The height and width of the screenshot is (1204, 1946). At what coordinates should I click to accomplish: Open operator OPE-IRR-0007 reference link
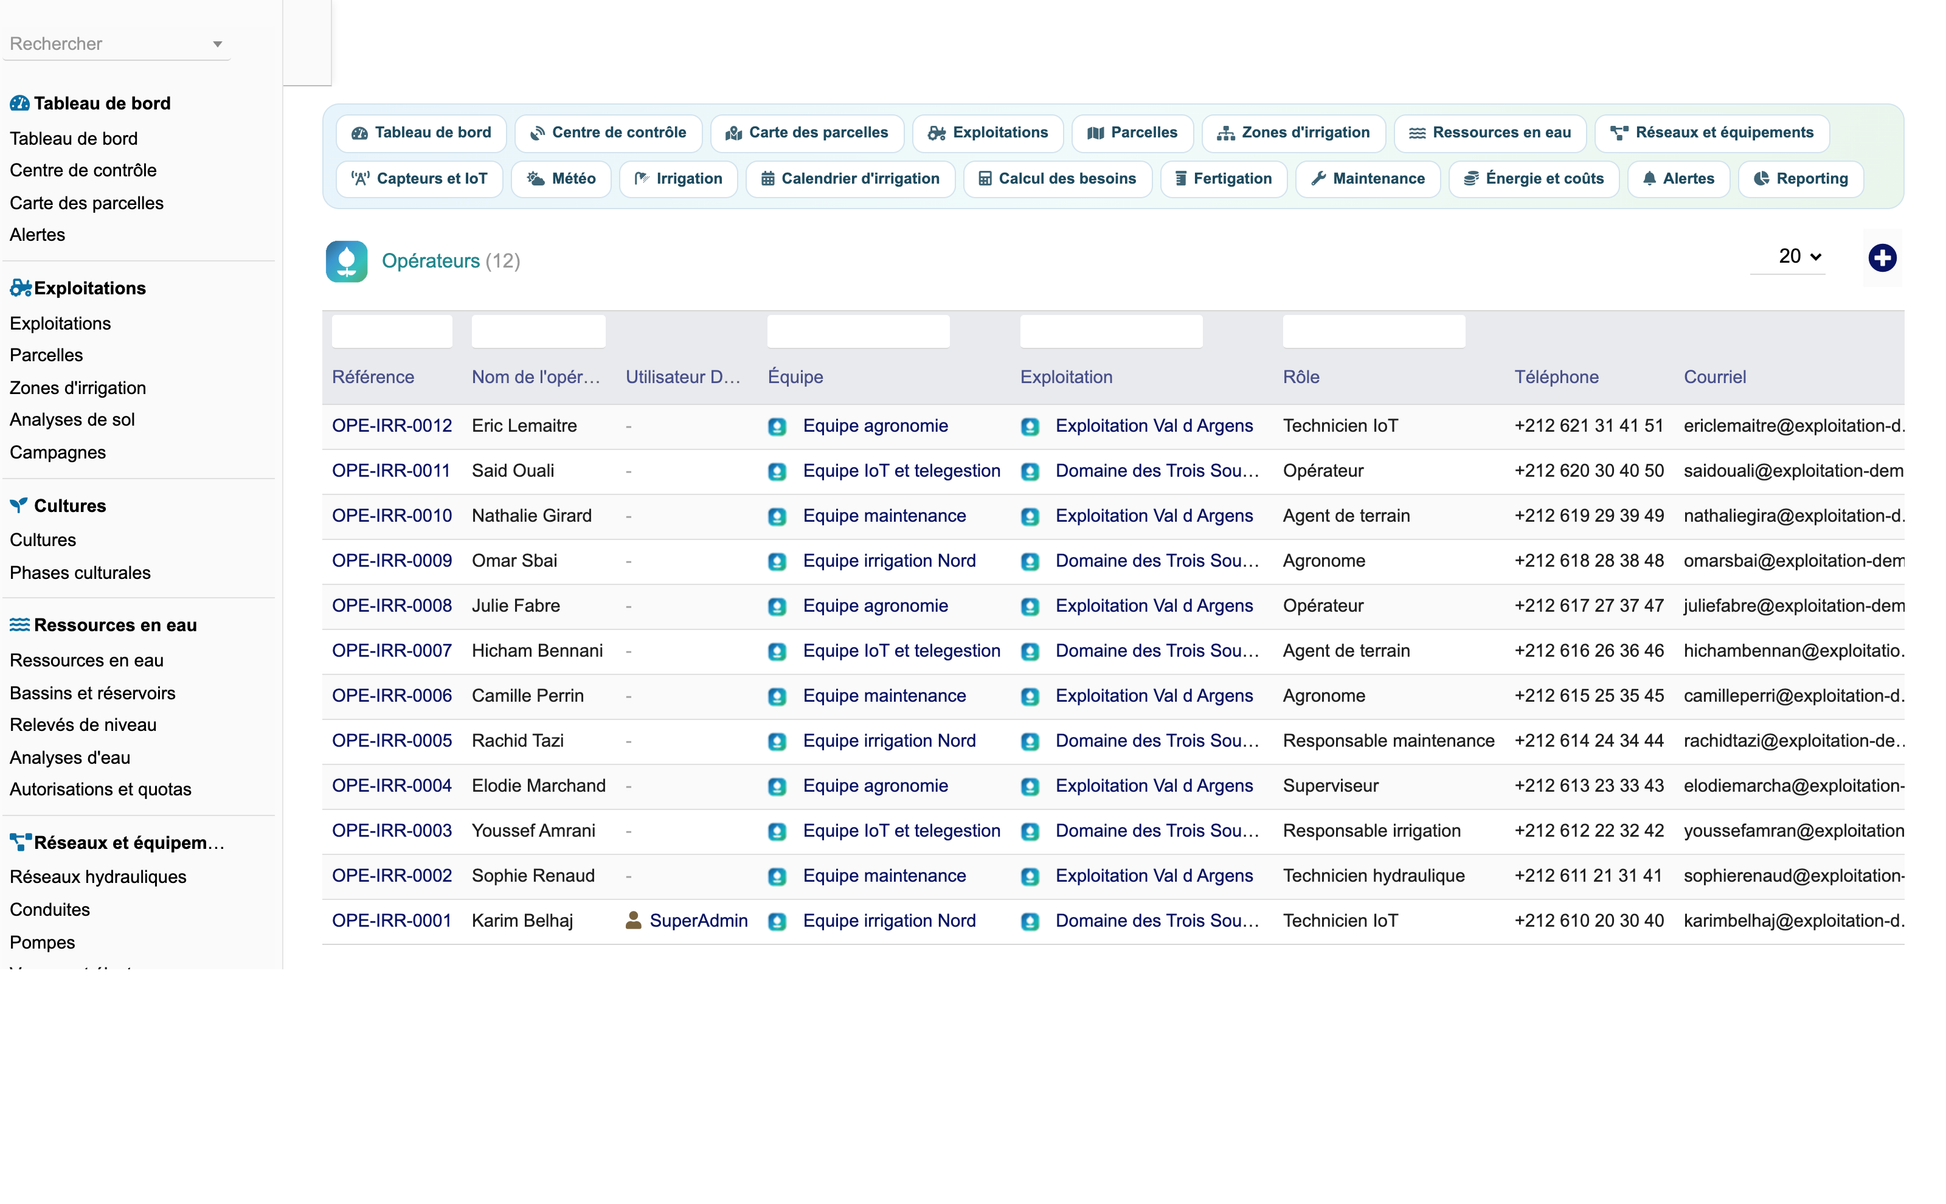(x=392, y=651)
